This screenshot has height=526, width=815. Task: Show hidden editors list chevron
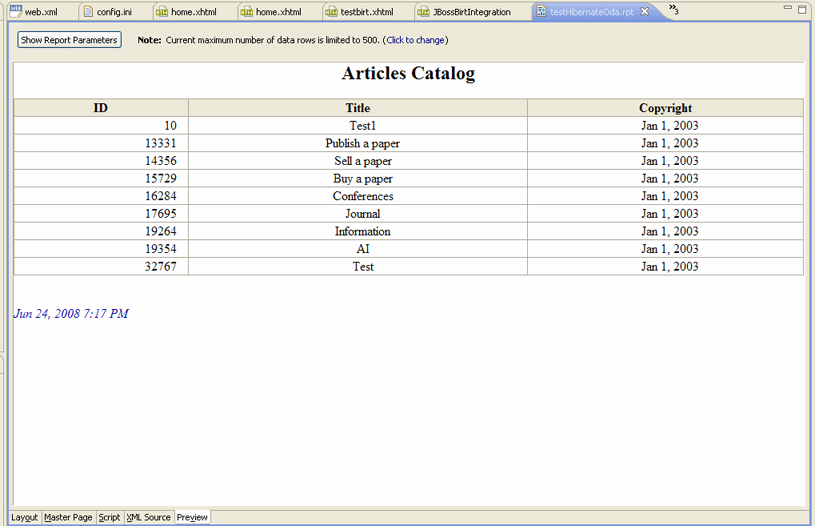(x=674, y=9)
